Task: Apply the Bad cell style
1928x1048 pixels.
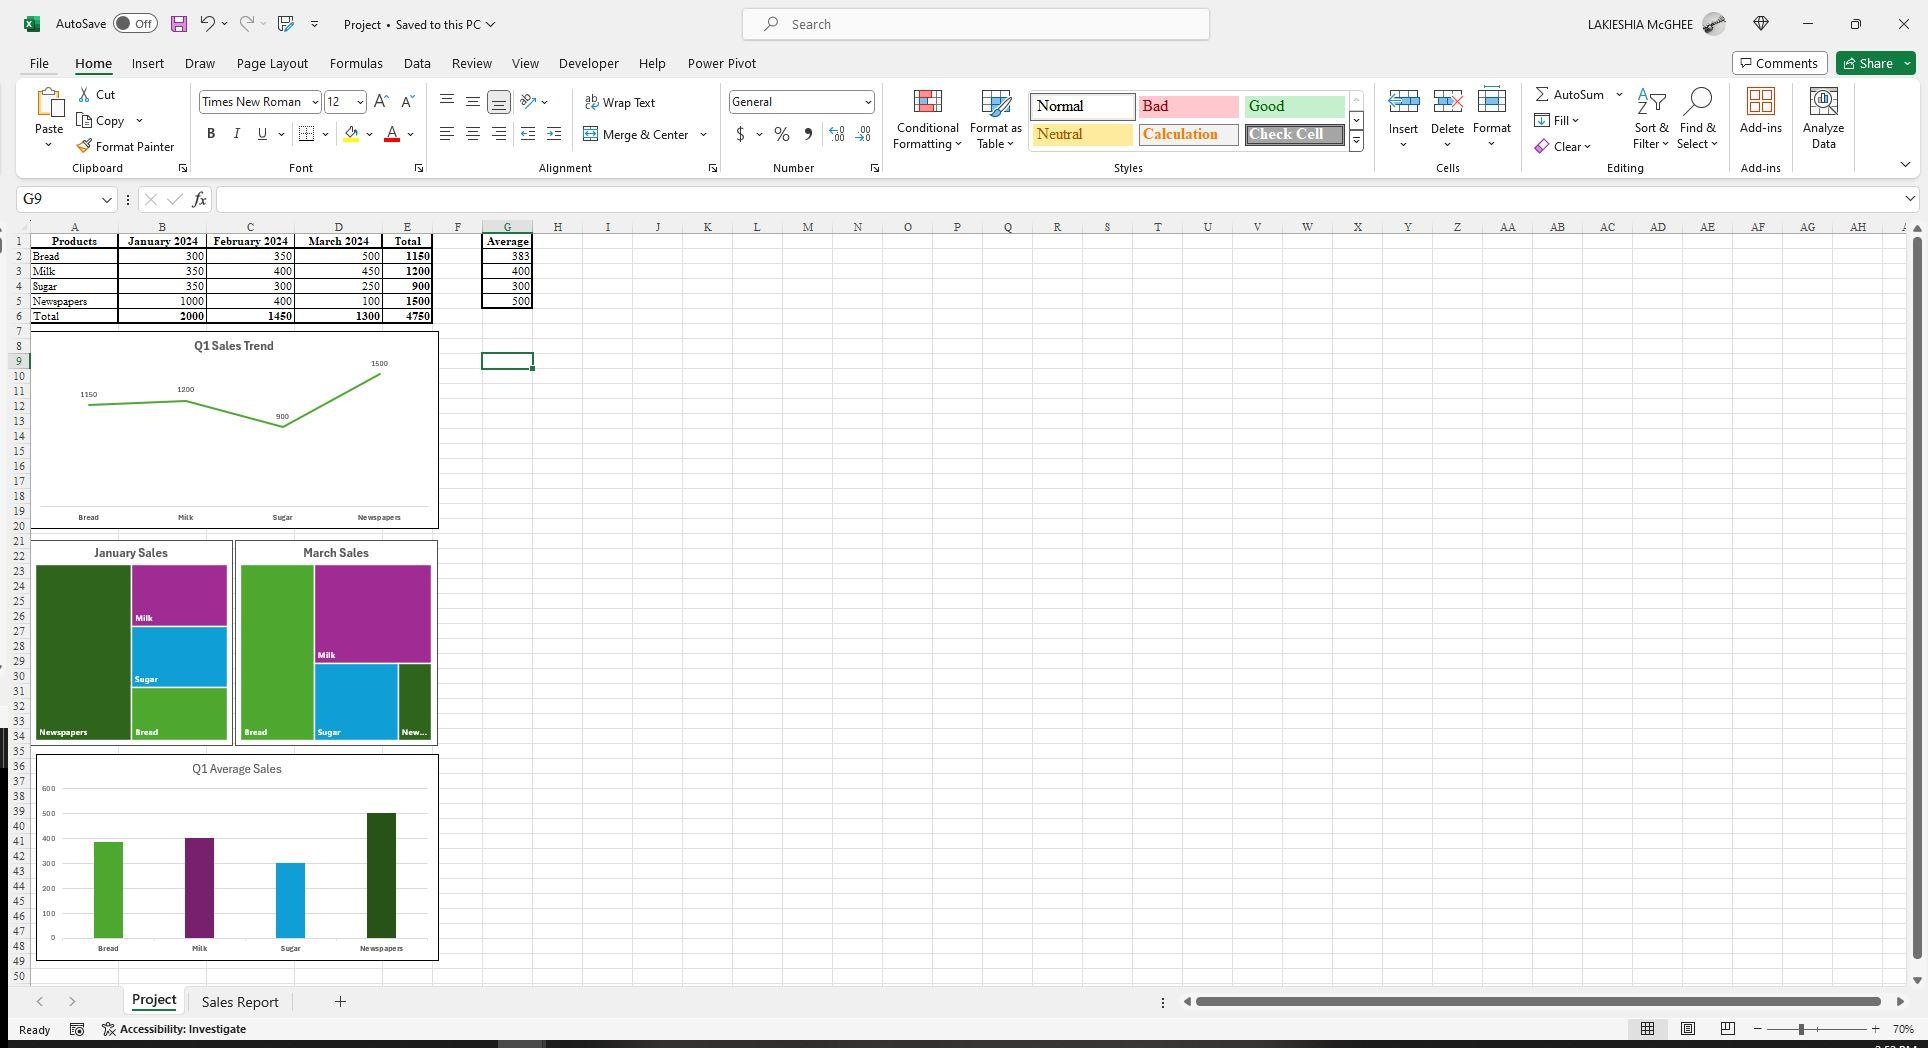Action: pyautogui.click(x=1188, y=106)
